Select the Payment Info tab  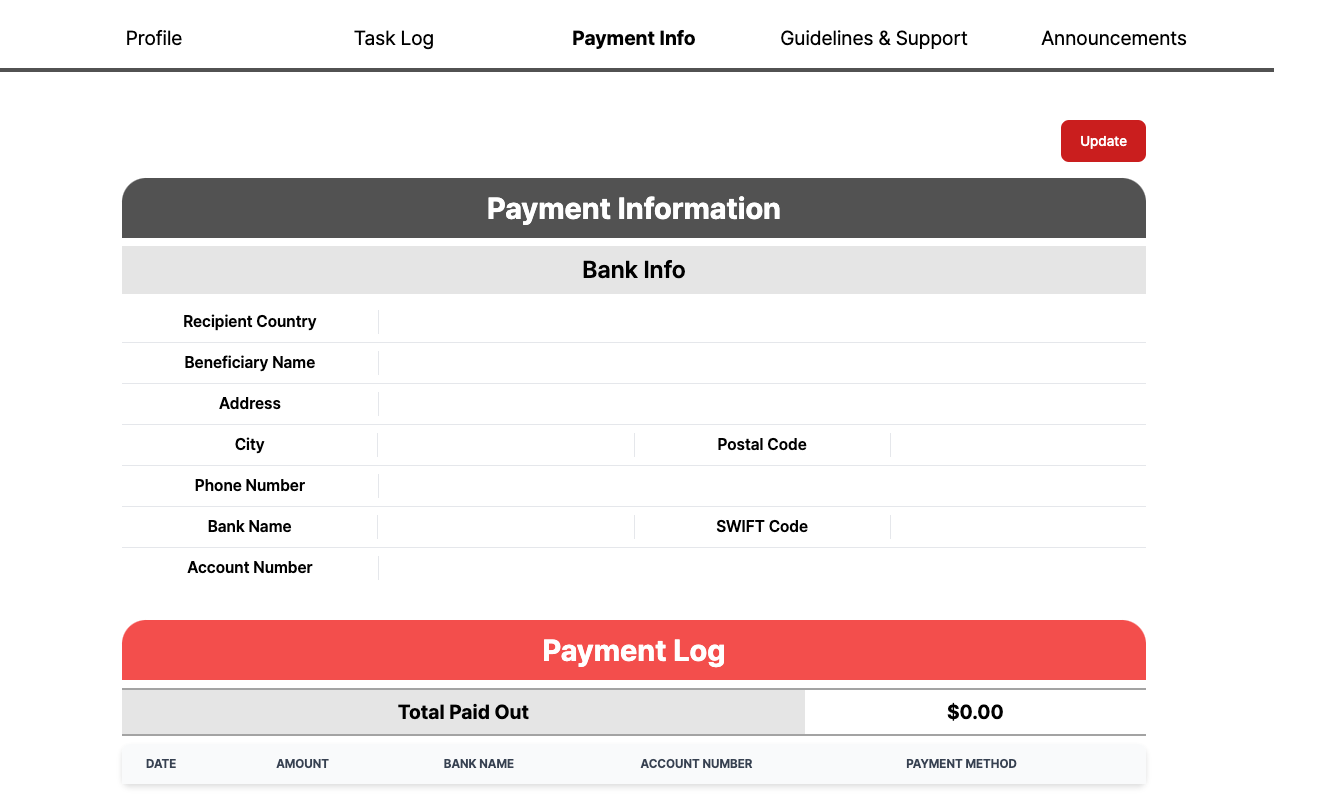[633, 38]
